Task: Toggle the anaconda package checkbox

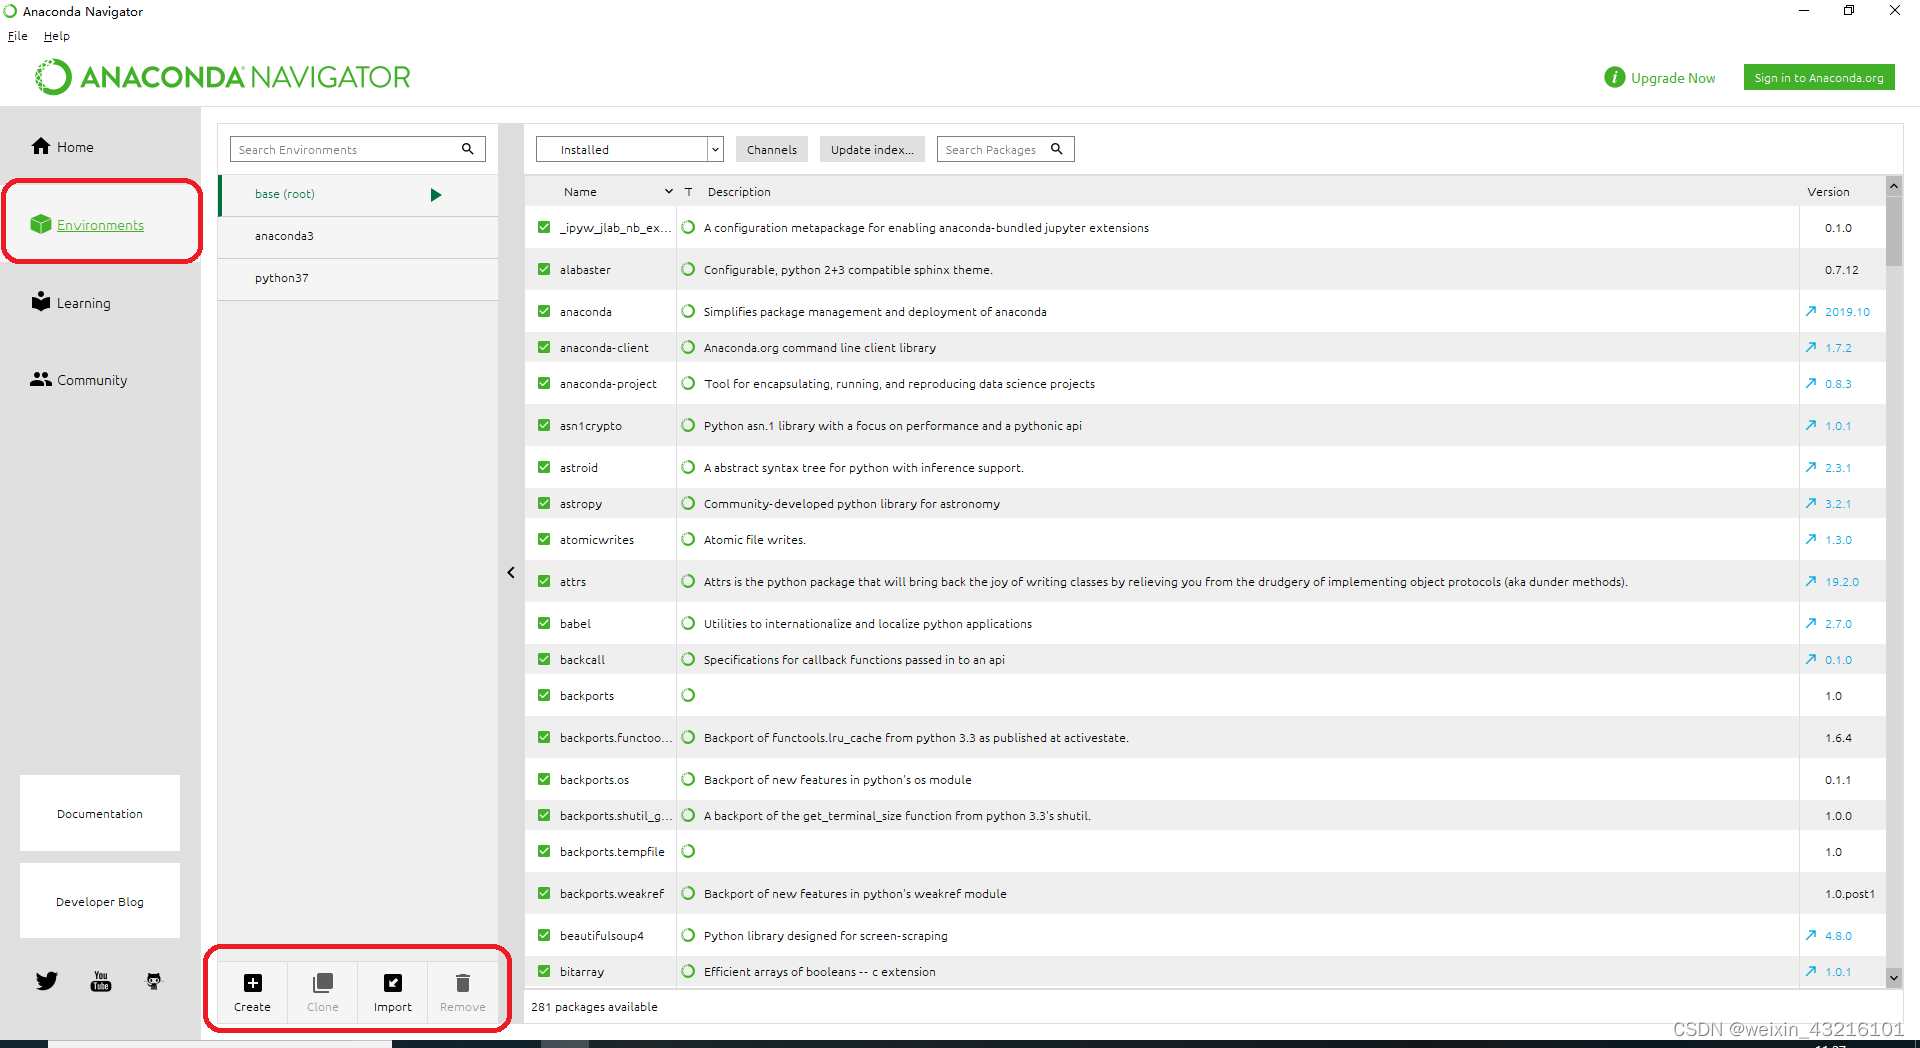Action: (x=544, y=312)
